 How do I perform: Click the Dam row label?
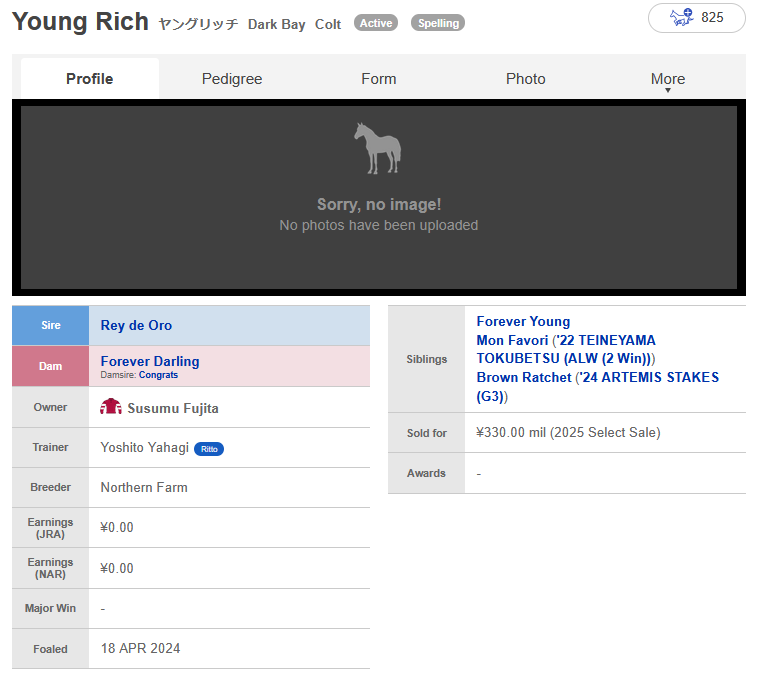pos(51,366)
